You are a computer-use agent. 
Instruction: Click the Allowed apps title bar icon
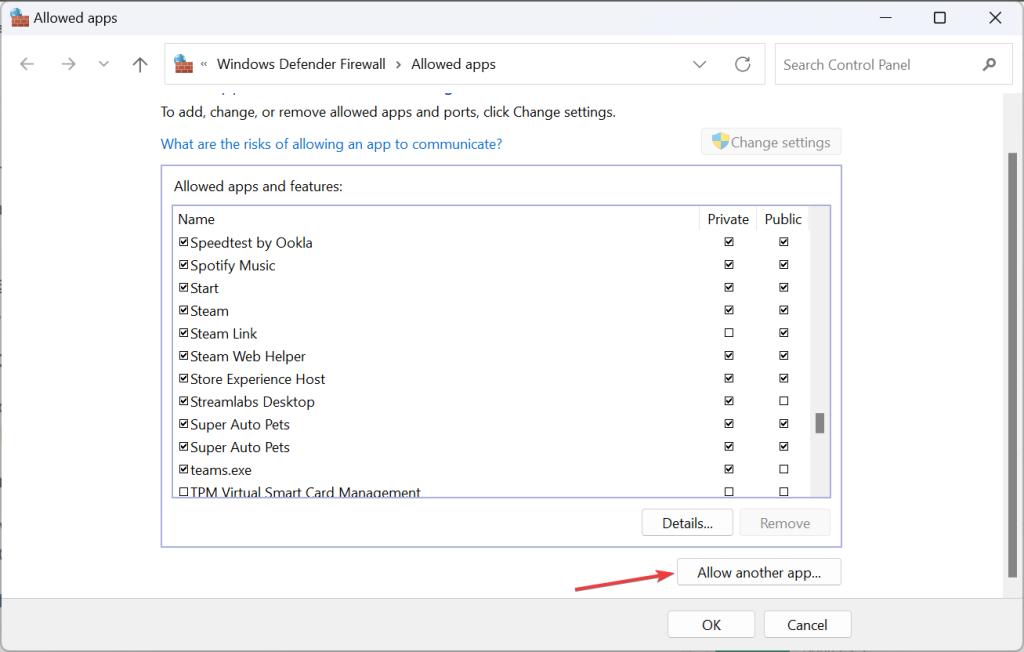[20, 18]
